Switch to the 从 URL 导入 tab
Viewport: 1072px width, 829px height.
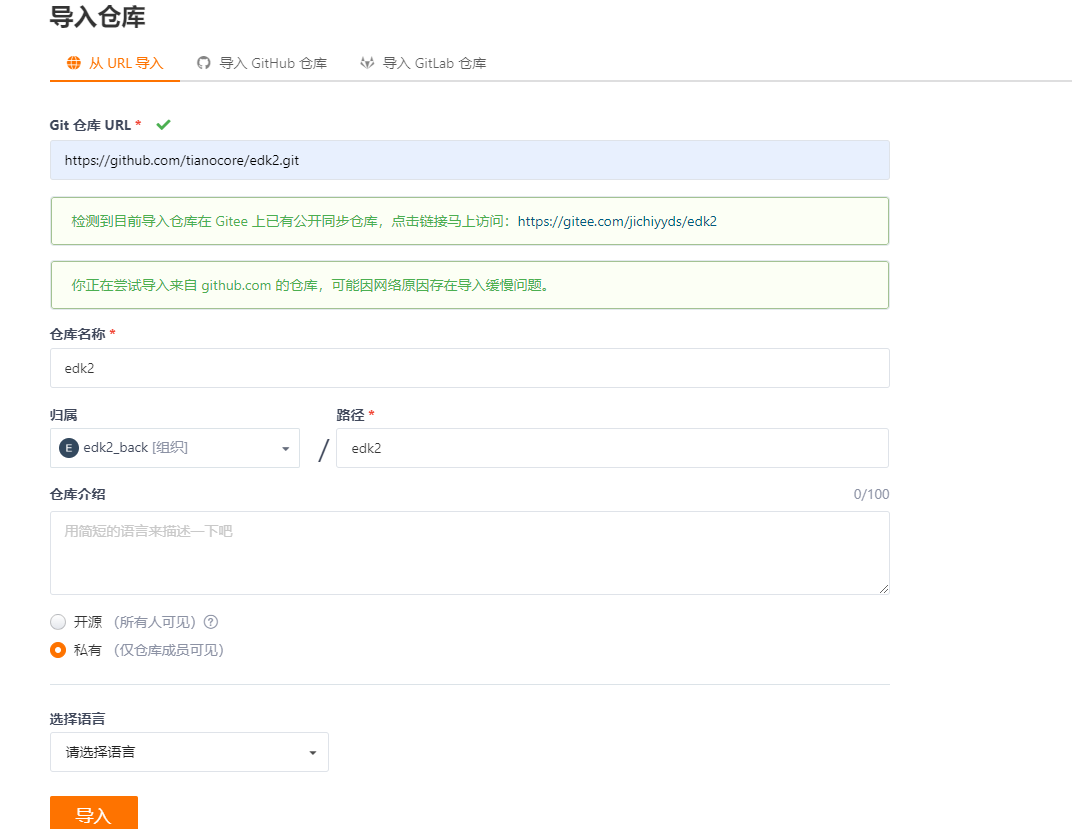(115, 64)
